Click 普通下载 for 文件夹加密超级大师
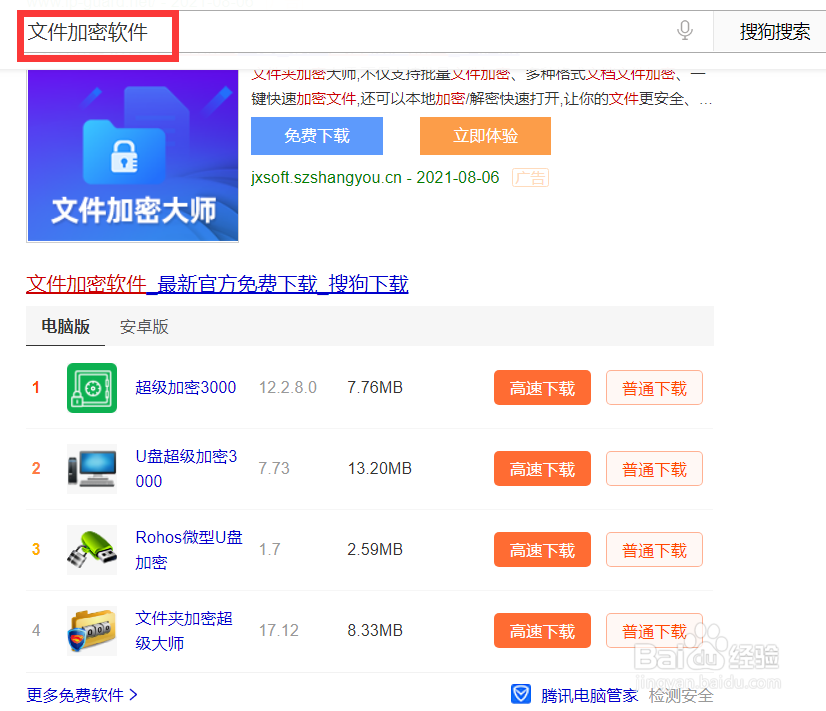This screenshot has height=711, width=826. coord(654,630)
